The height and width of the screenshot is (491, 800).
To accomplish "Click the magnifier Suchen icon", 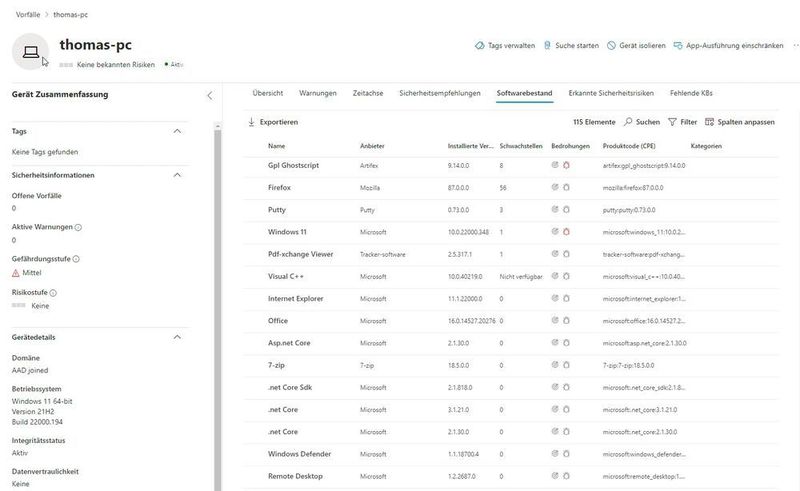I will 628,121.
